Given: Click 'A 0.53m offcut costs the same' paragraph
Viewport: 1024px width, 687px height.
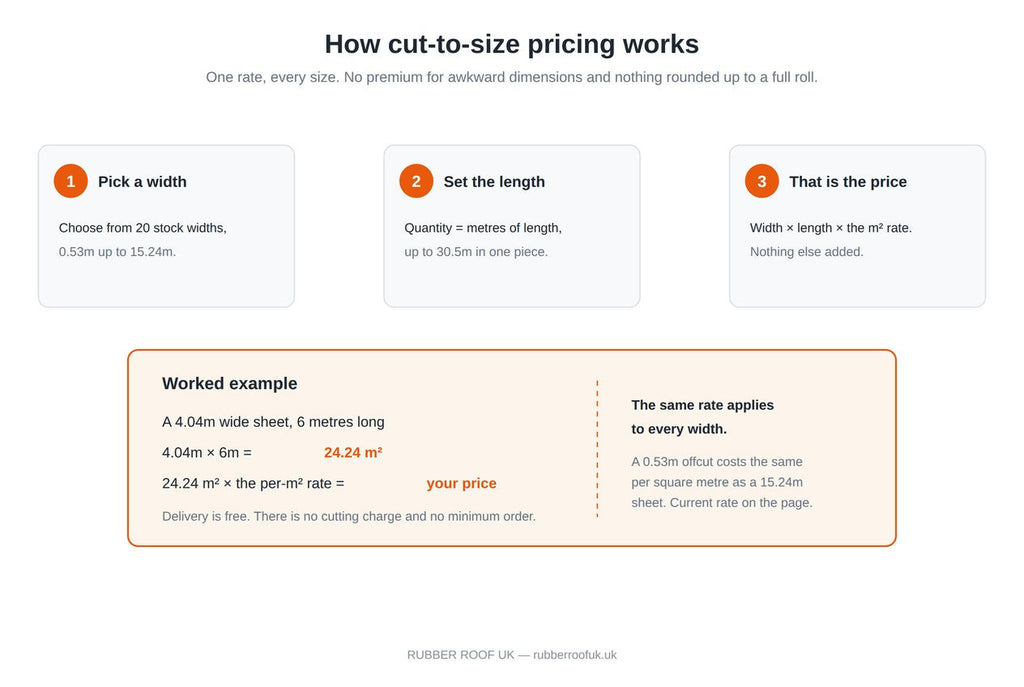Looking at the screenshot, I should point(722,482).
